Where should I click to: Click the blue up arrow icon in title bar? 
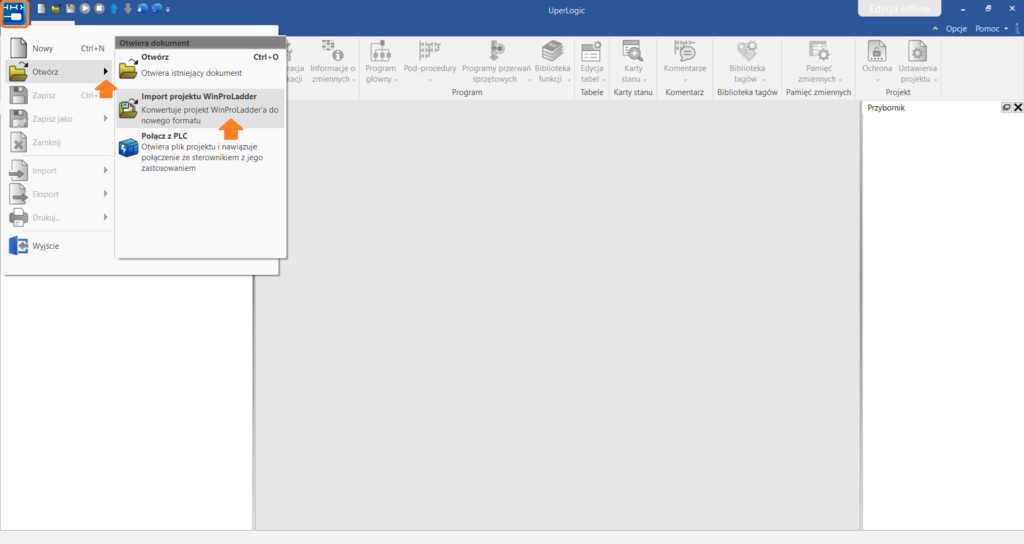pos(114,9)
